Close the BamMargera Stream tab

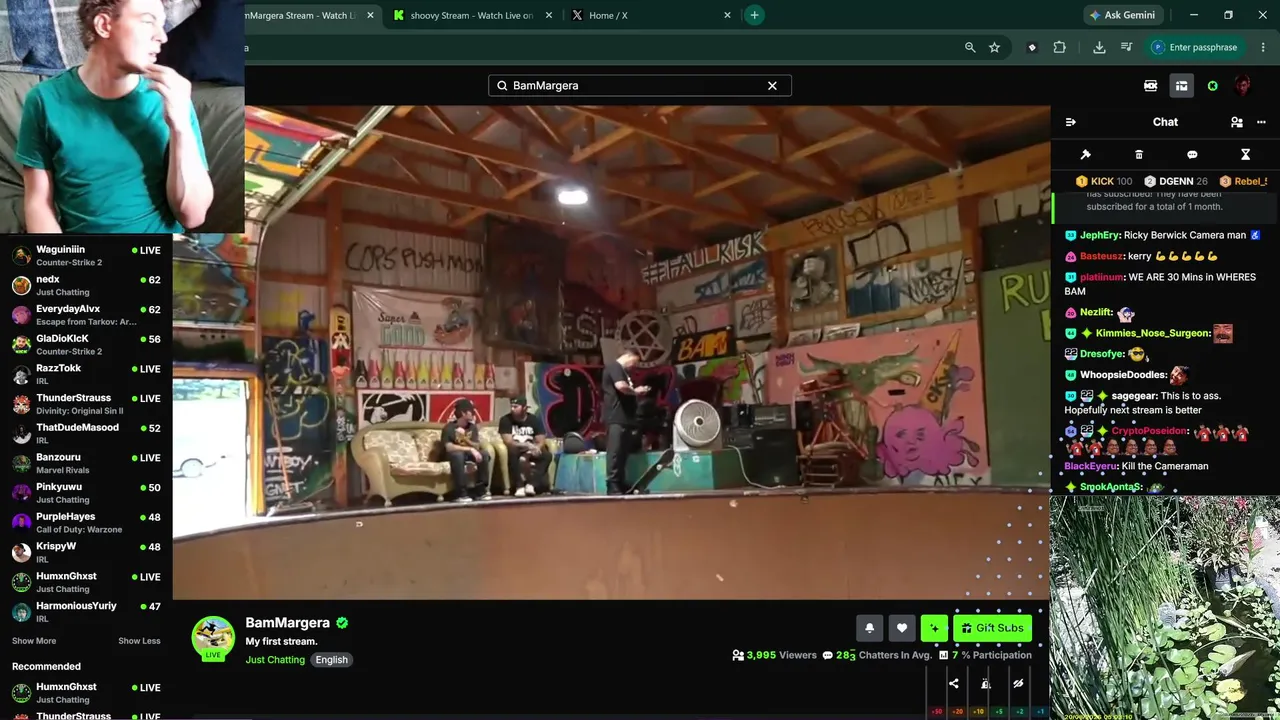pyautogui.click(x=370, y=15)
